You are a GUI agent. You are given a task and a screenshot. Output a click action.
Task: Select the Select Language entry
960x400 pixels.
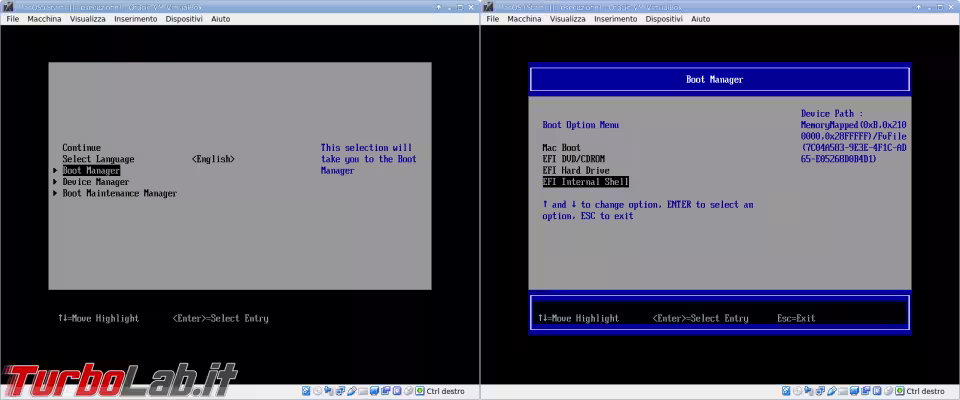click(98, 159)
